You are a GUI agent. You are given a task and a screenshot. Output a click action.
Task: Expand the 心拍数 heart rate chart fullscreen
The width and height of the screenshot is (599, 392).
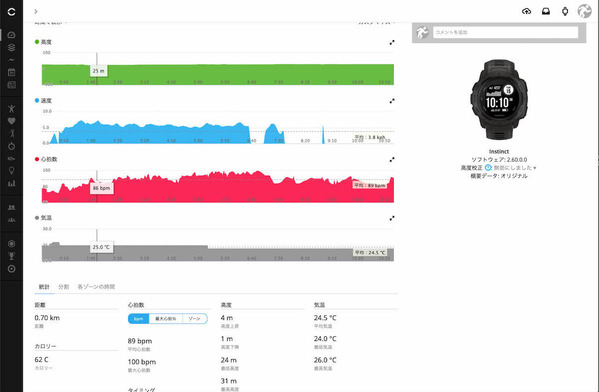(392, 160)
